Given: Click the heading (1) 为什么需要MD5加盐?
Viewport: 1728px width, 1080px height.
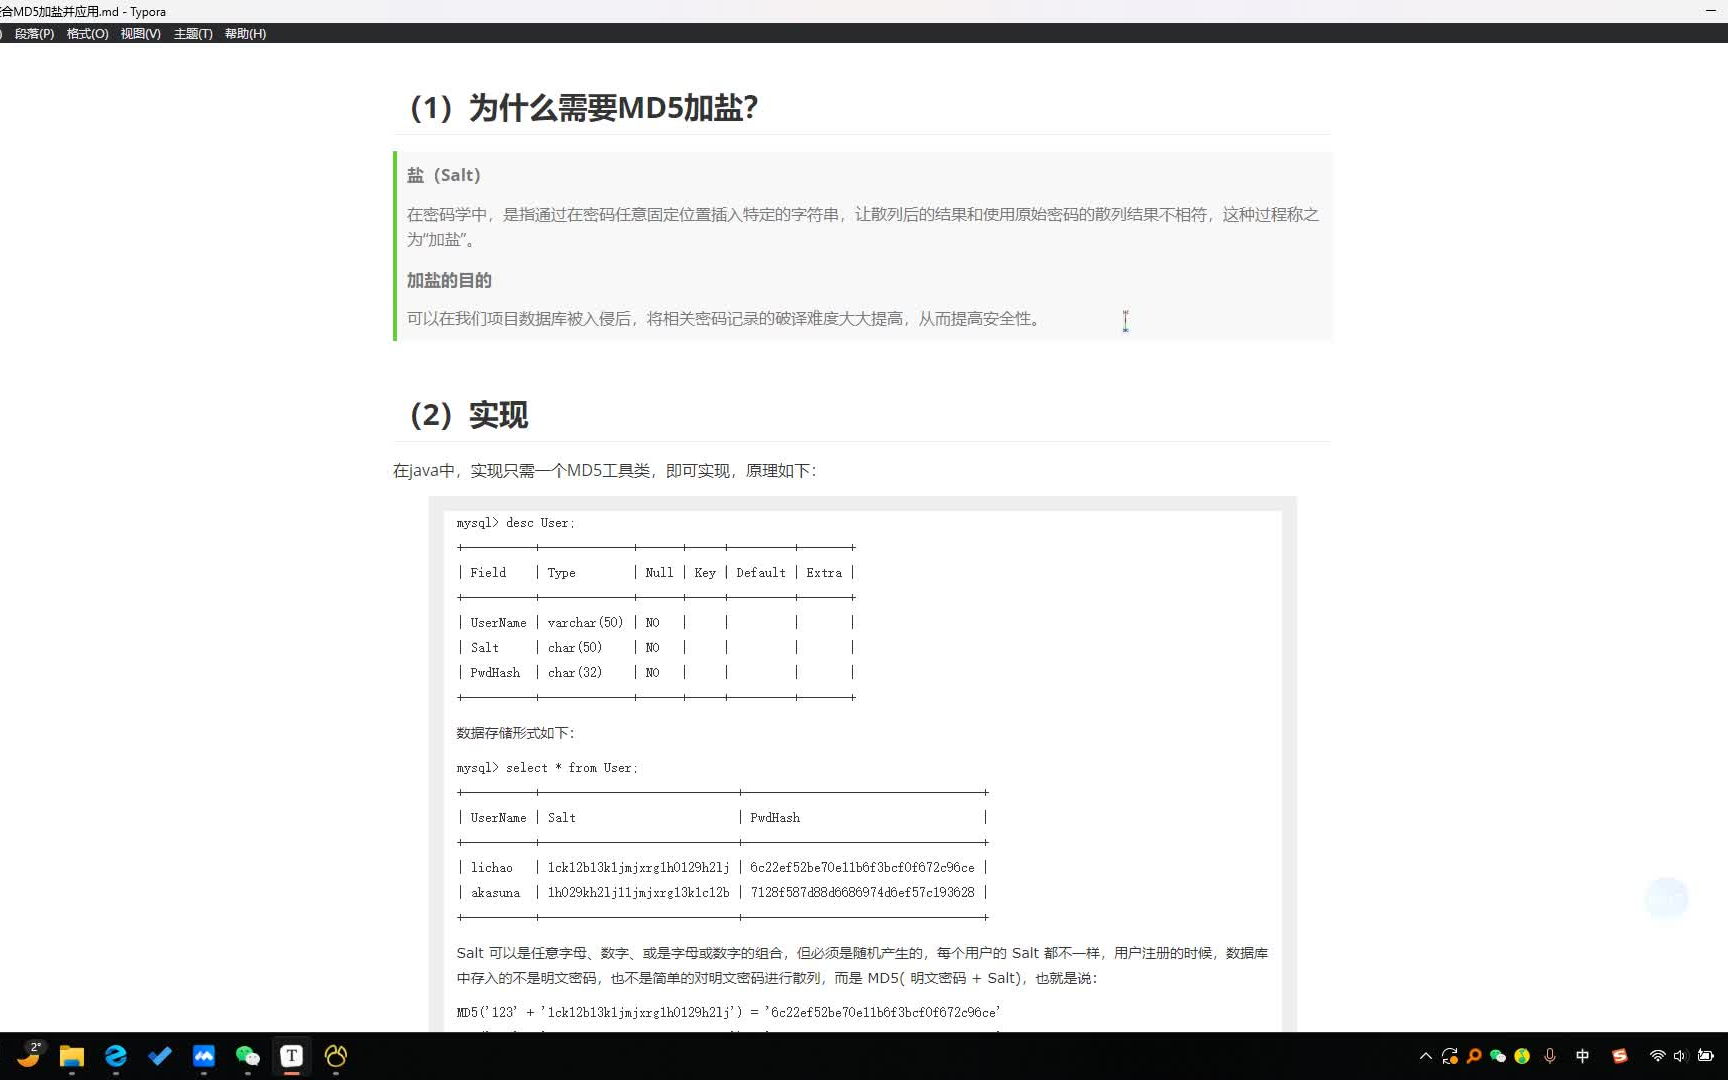Looking at the screenshot, I should pyautogui.click(x=584, y=107).
